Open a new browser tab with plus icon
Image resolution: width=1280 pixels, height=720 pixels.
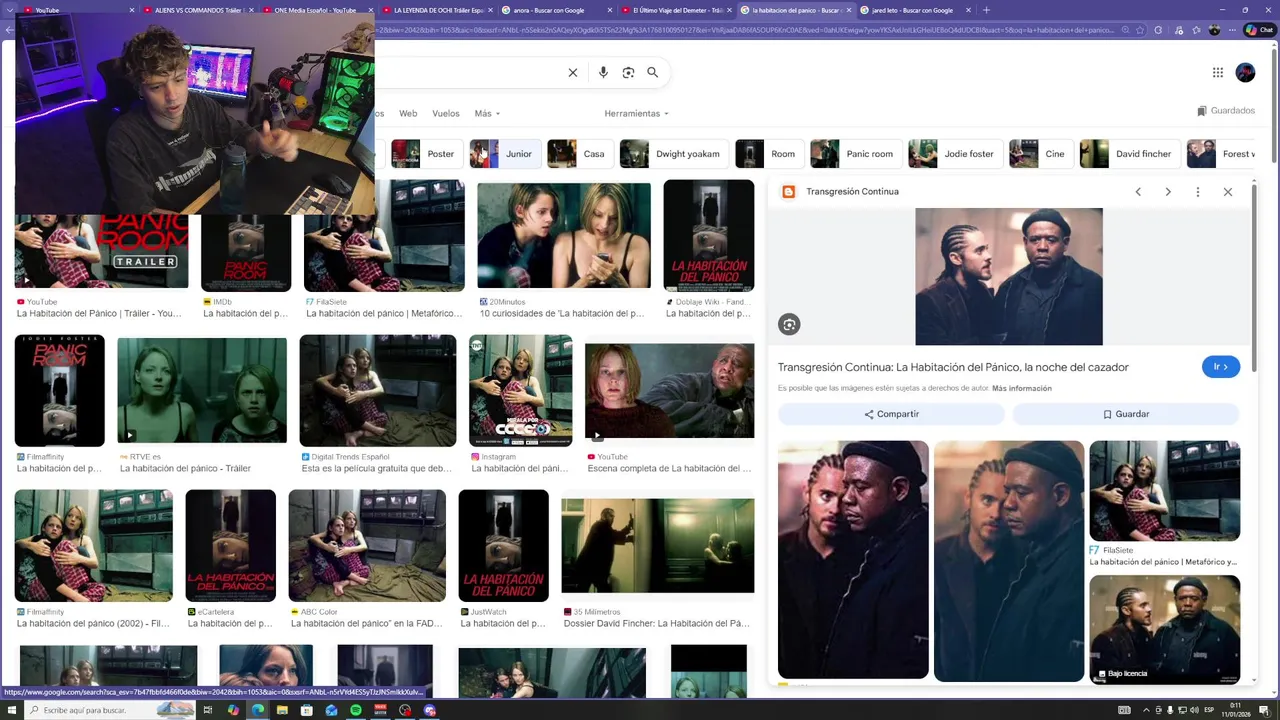987,10
